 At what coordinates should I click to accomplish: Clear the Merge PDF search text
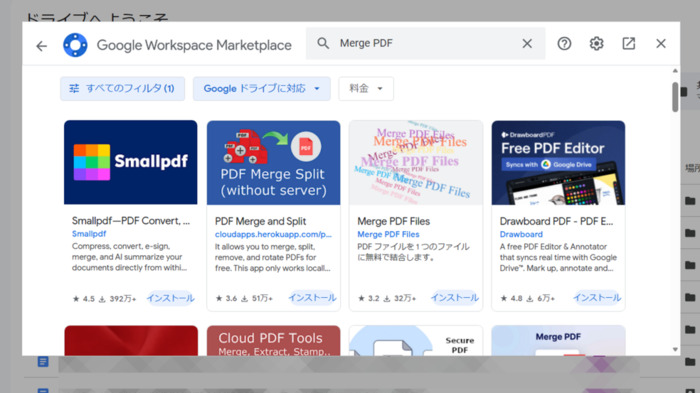(x=527, y=43)
